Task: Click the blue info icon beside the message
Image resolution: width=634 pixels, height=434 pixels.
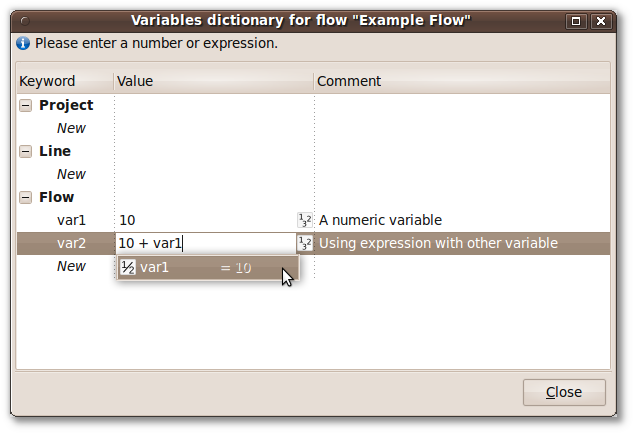Action: [x=23, y=43]
